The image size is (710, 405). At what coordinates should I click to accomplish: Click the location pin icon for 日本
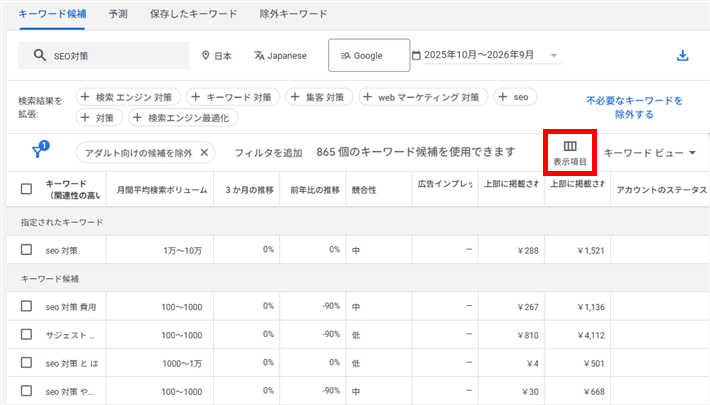tap(206, 55)
